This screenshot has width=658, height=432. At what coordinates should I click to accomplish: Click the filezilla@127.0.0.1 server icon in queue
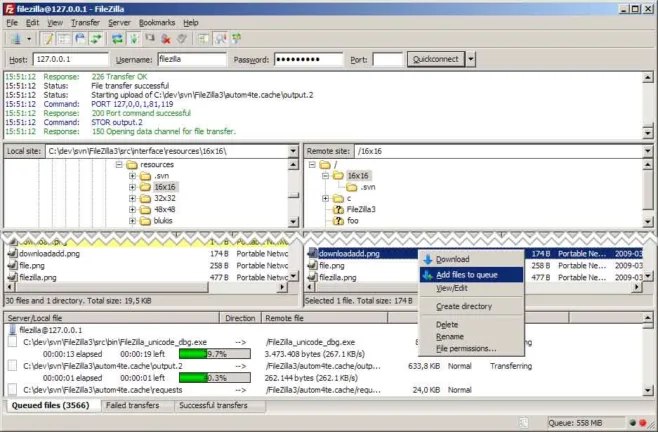pos(12,330)
